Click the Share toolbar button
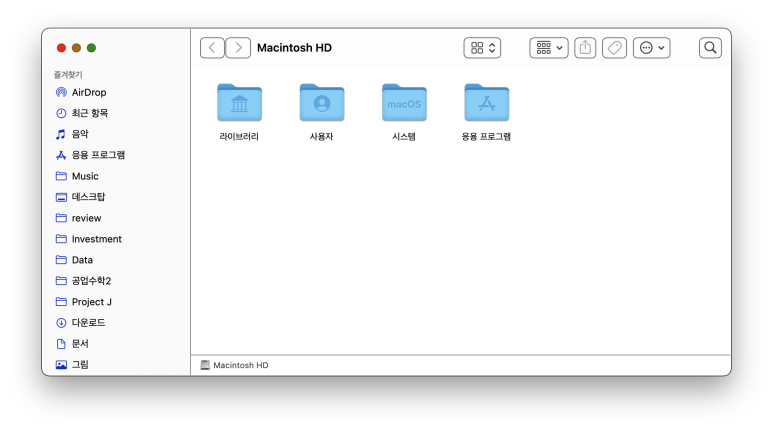Image resolution: width=773 pixels, height=431 pixels. (585, 48)
